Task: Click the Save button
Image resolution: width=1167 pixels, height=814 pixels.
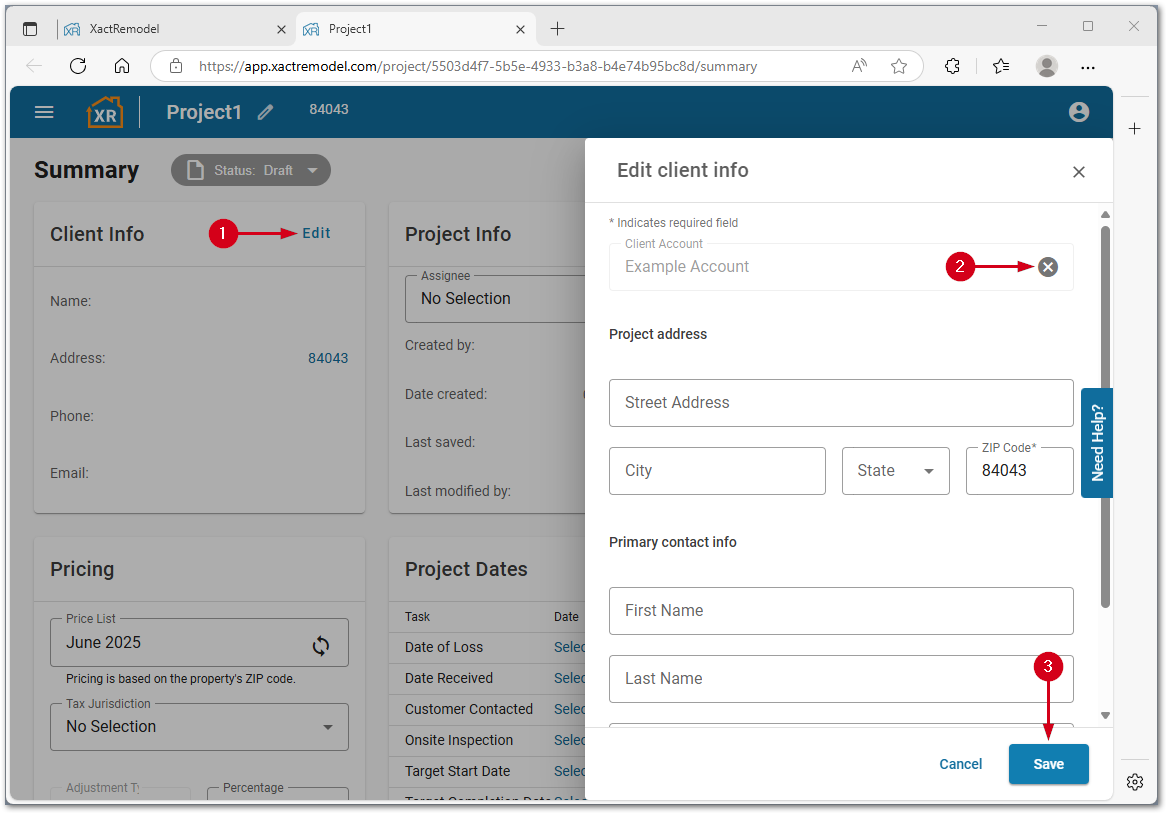Action: point(1048,764)
